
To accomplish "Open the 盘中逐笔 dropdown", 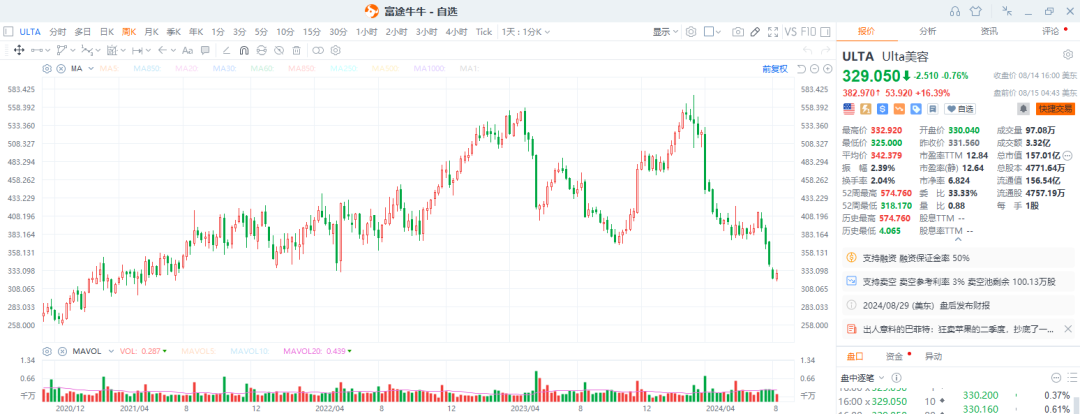I will [x=863, y=378].
